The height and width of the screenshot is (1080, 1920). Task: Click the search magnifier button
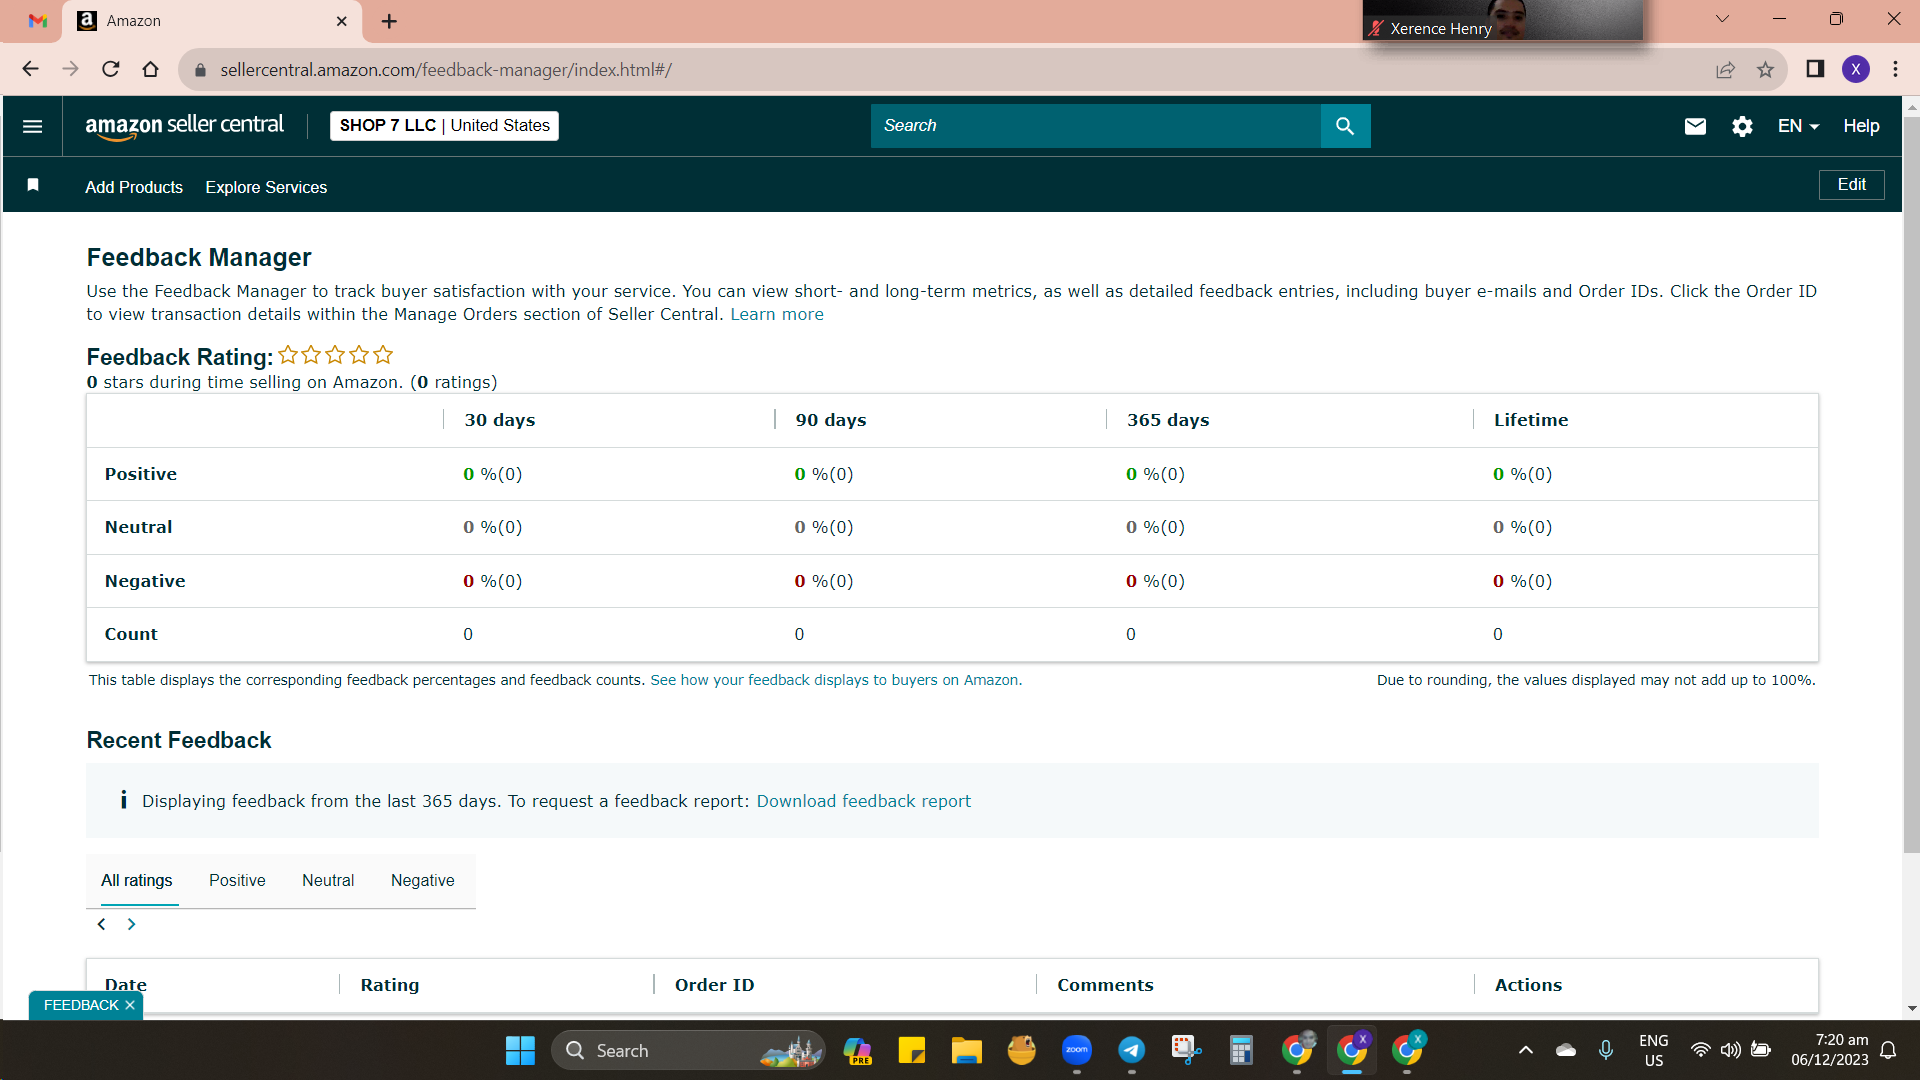1345,126
